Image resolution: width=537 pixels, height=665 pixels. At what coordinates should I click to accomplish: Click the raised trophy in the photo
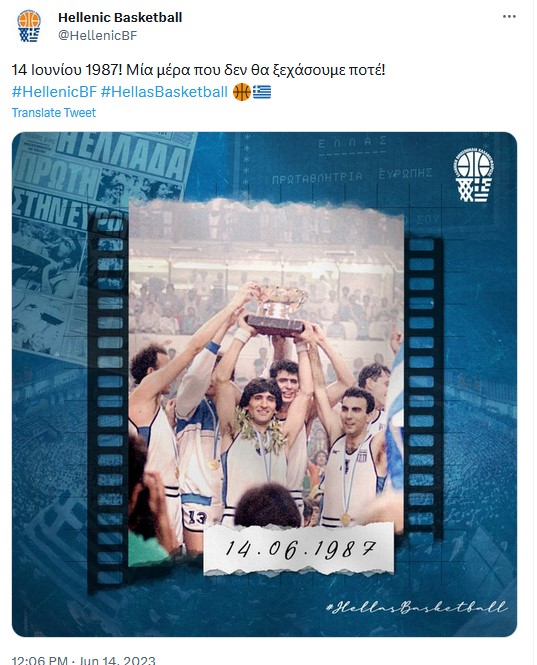pyautogui.click(x=277, y=308)
